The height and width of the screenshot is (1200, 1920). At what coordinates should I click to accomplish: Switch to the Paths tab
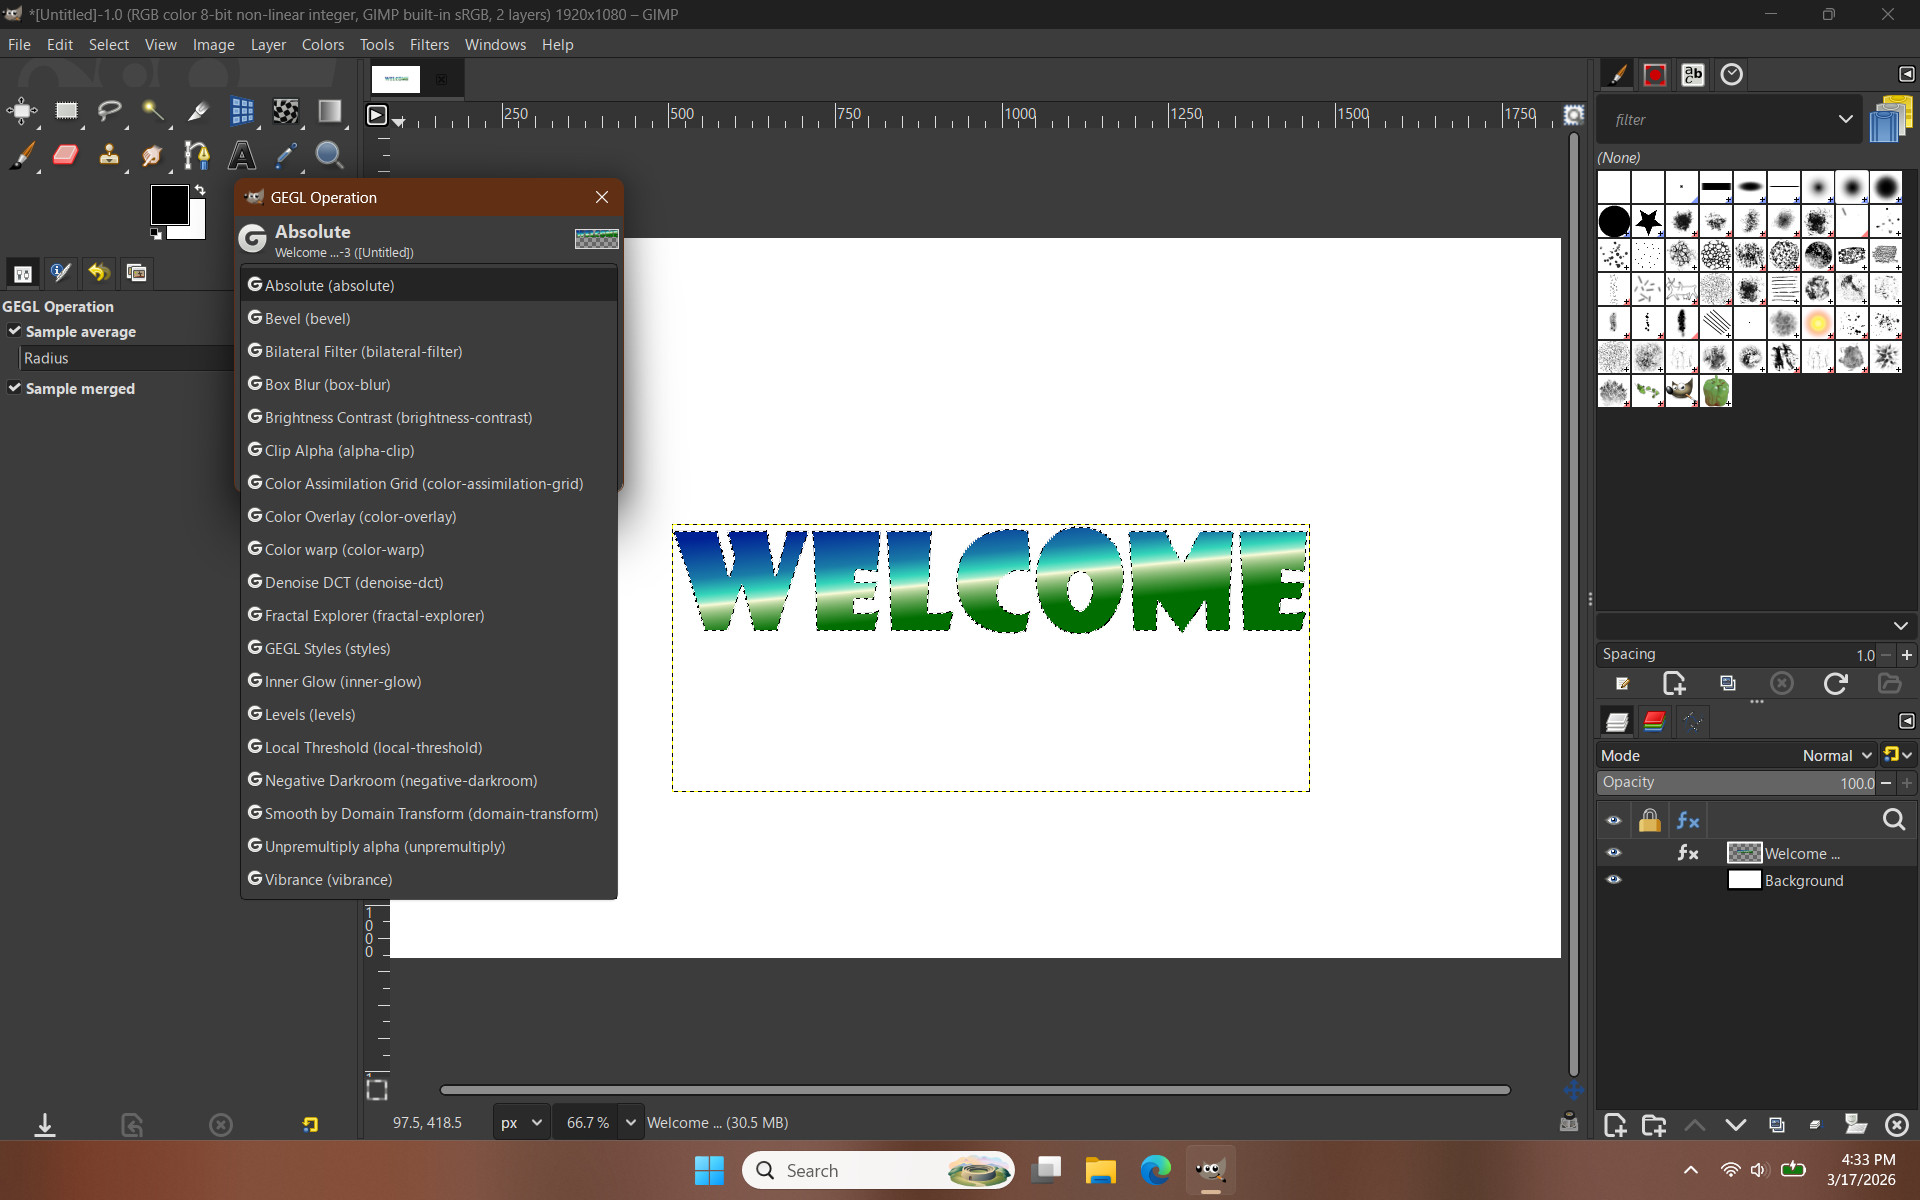(1692, 721)
